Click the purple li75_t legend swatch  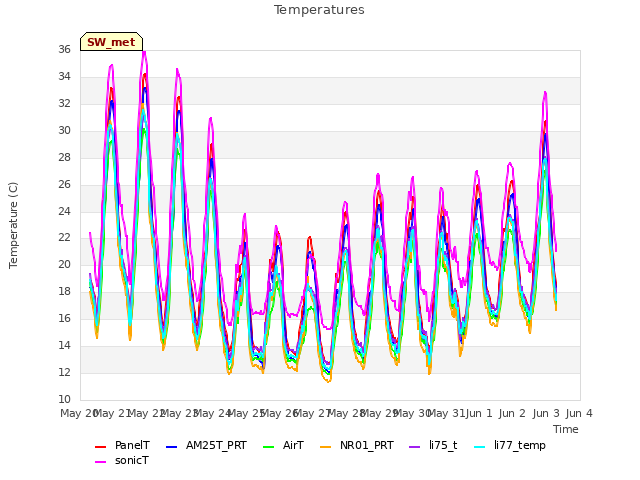point(414,447)
